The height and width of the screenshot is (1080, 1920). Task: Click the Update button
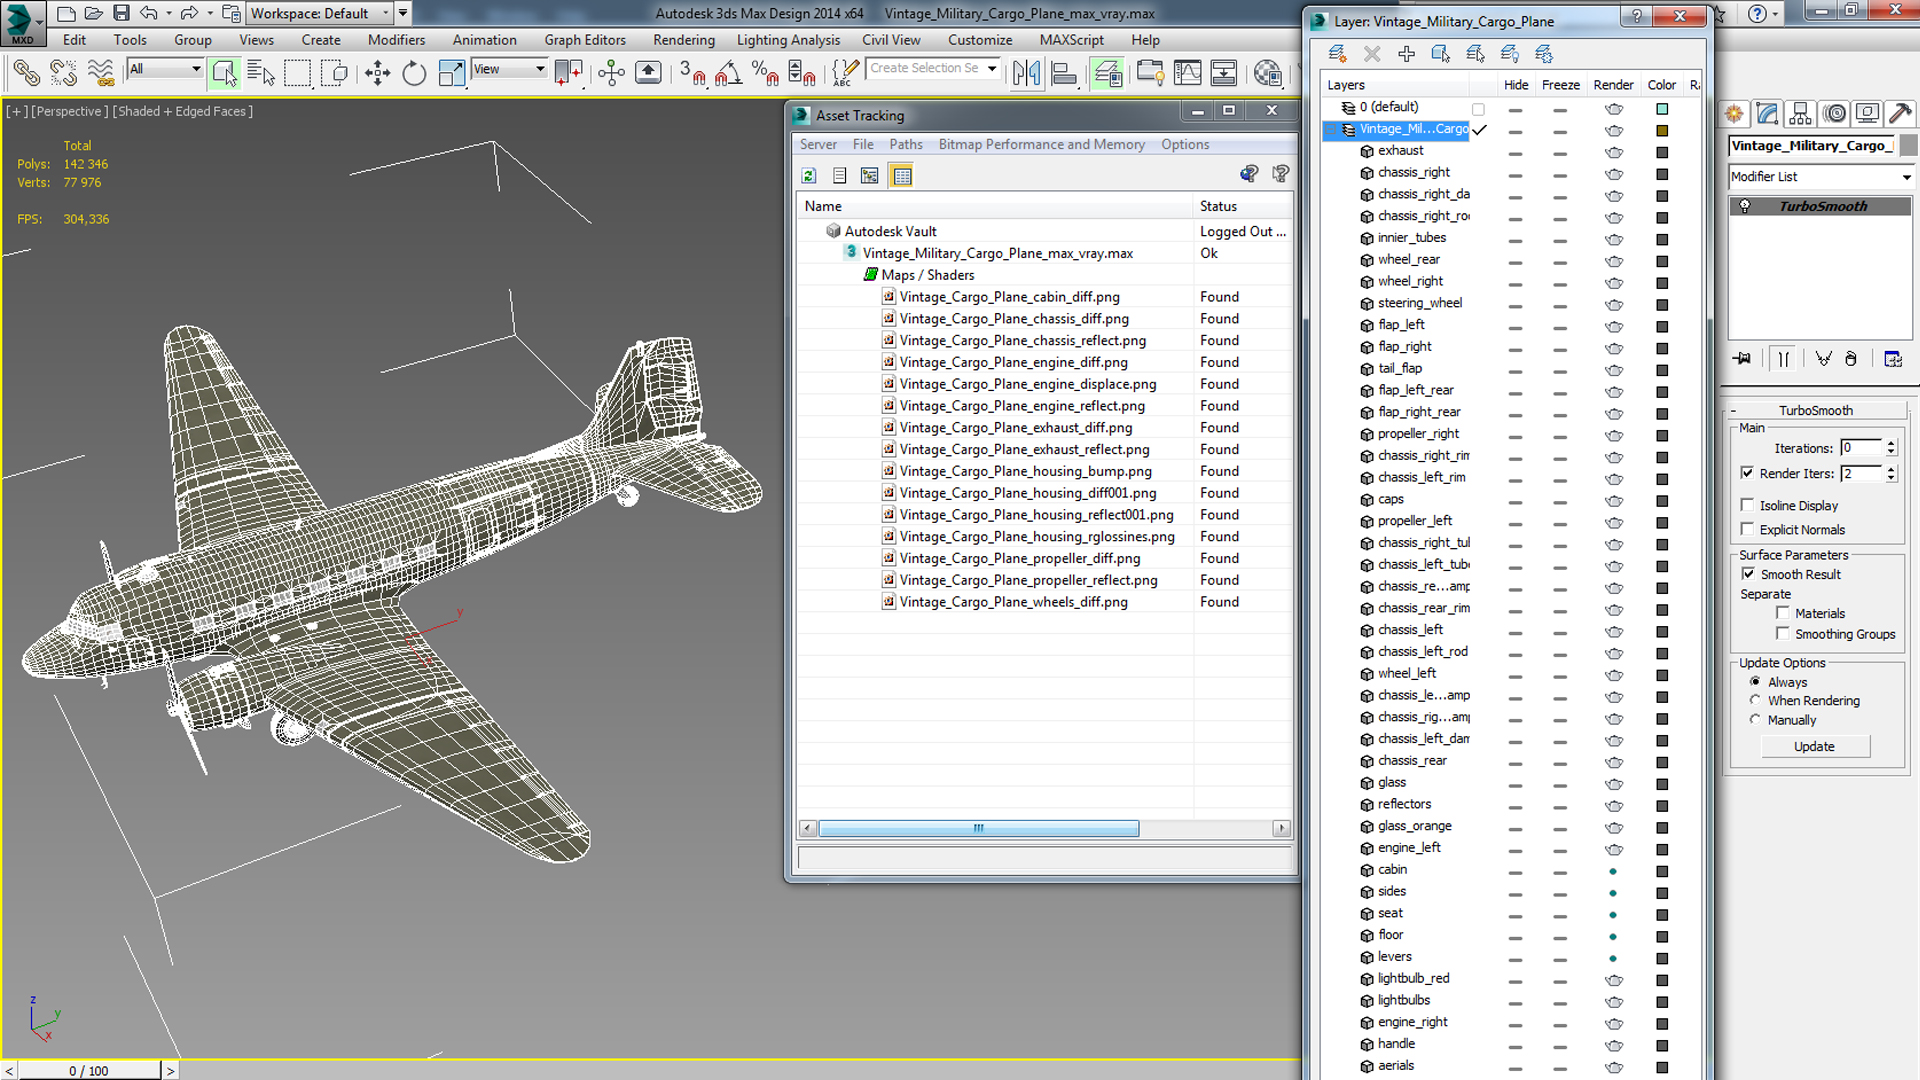click(x=1814, y=746)
